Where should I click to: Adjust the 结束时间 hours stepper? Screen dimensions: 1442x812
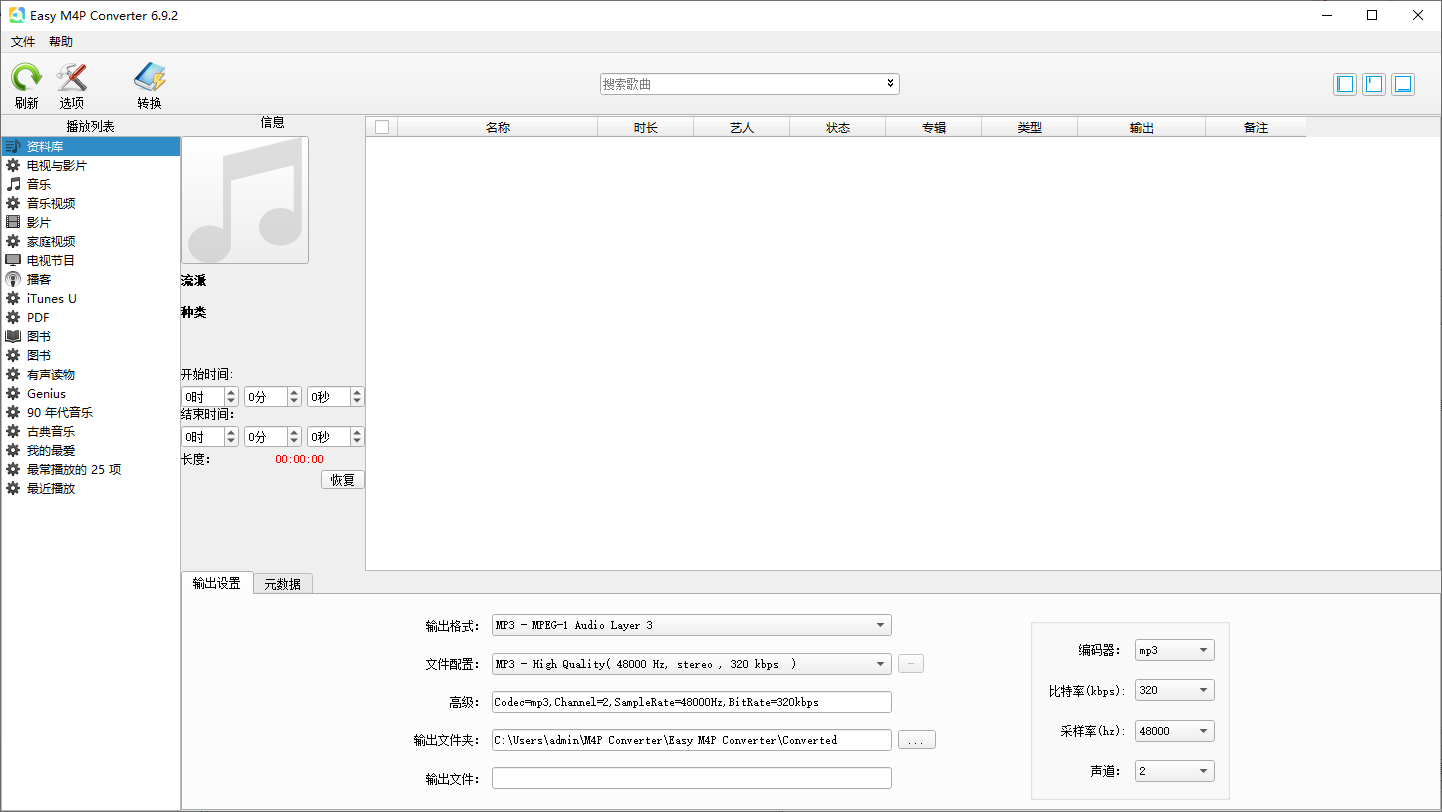point(232,437)
